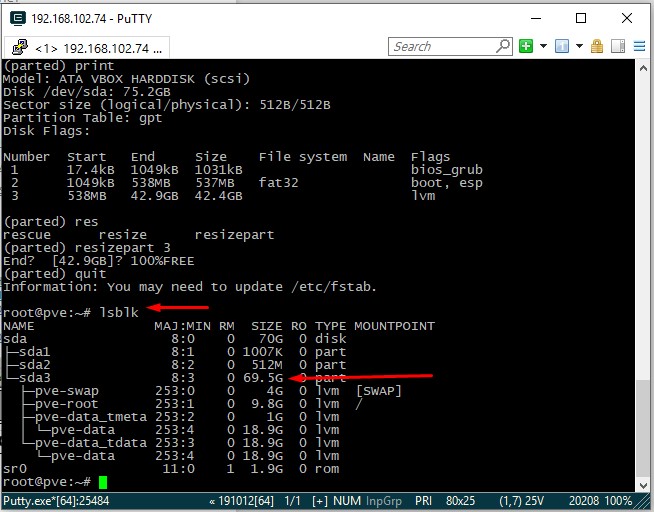This screenshot has width=654, height=512.
Task: Expand the console list dropdown arrow
Action: [x=579, y=46]
